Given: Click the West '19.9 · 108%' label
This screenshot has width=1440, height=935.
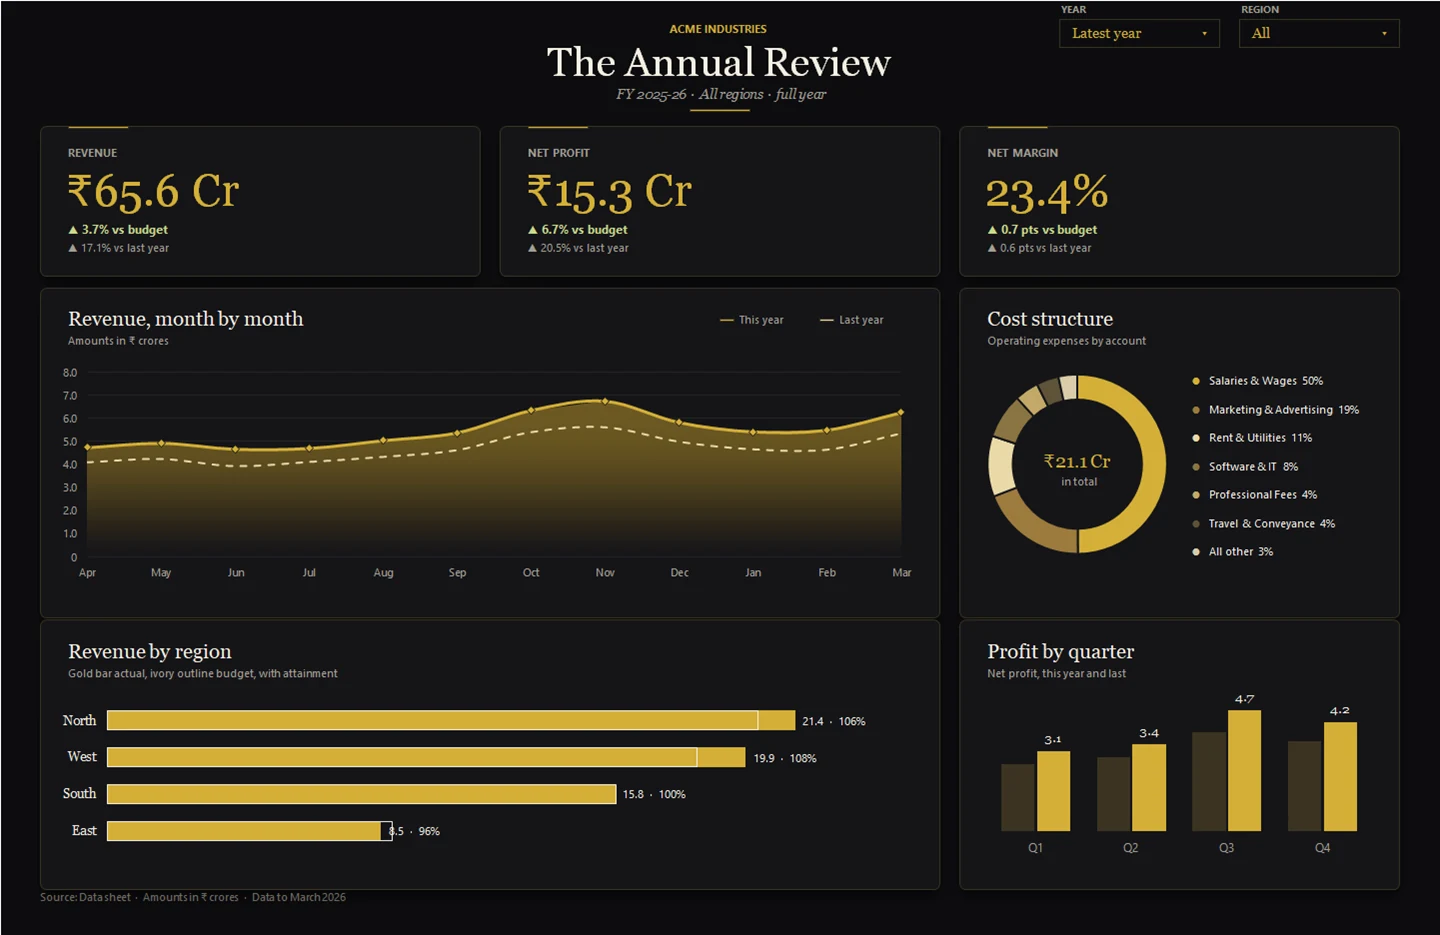Looking at the screenshot, I should [785, 758].
